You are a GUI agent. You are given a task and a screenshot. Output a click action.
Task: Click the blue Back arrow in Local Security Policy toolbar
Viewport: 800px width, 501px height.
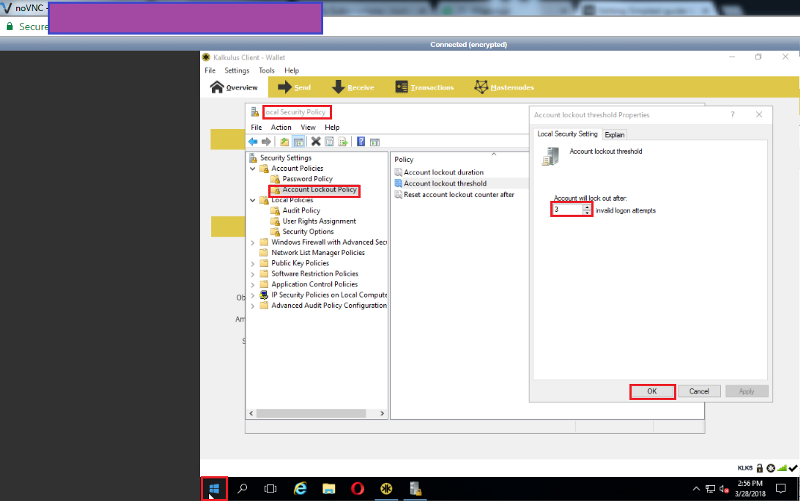[253, 141]
